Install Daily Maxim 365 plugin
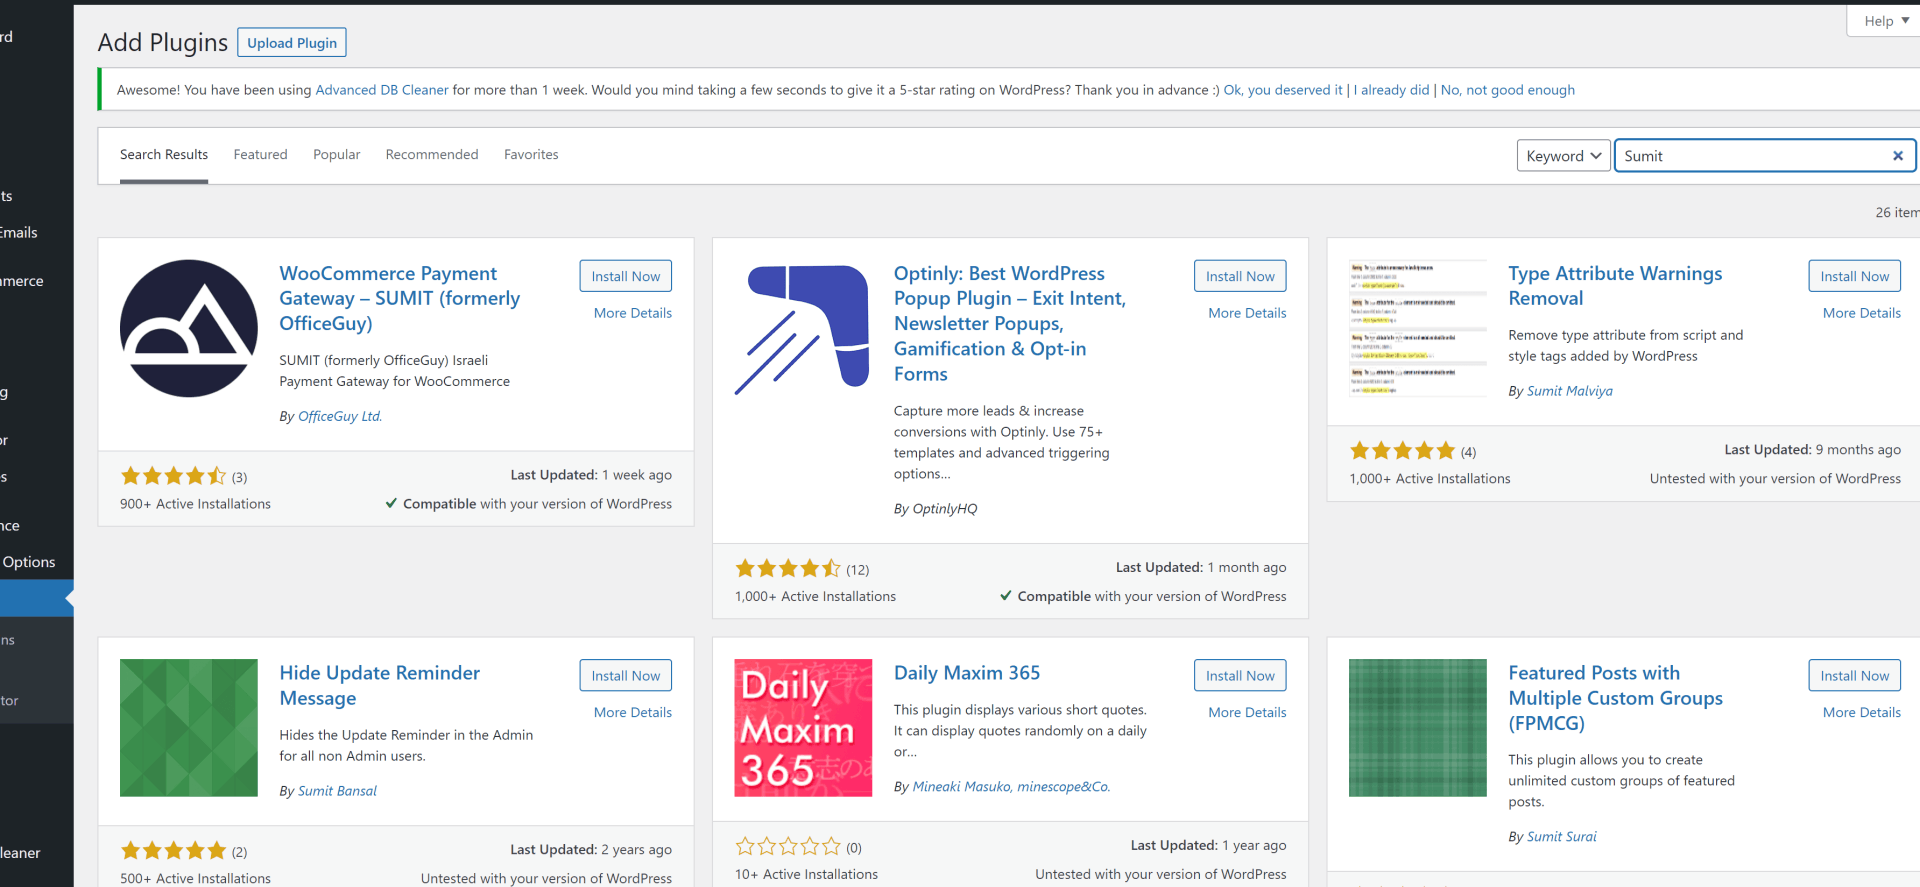 [x=1240, y=676]
